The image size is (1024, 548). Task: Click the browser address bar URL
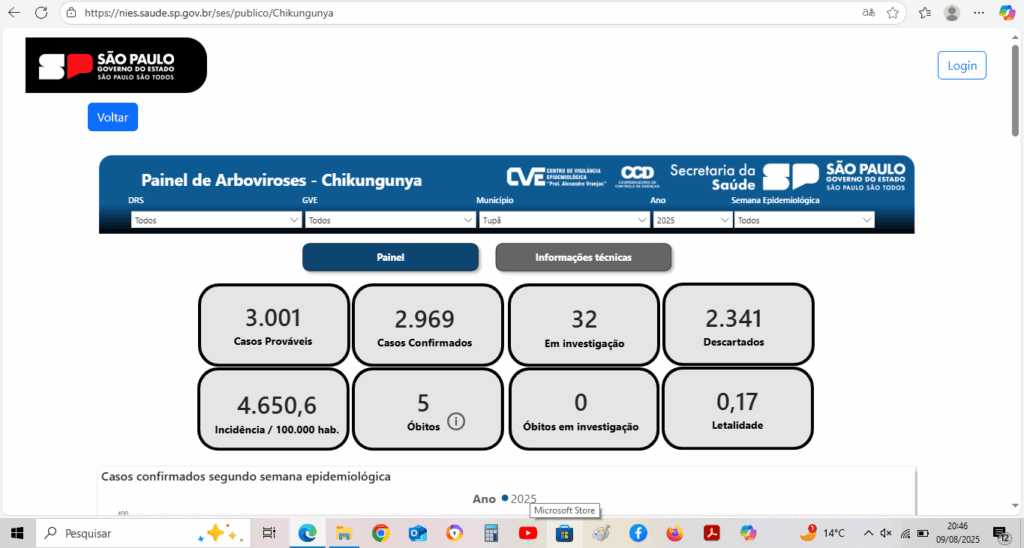coord(209,12)
